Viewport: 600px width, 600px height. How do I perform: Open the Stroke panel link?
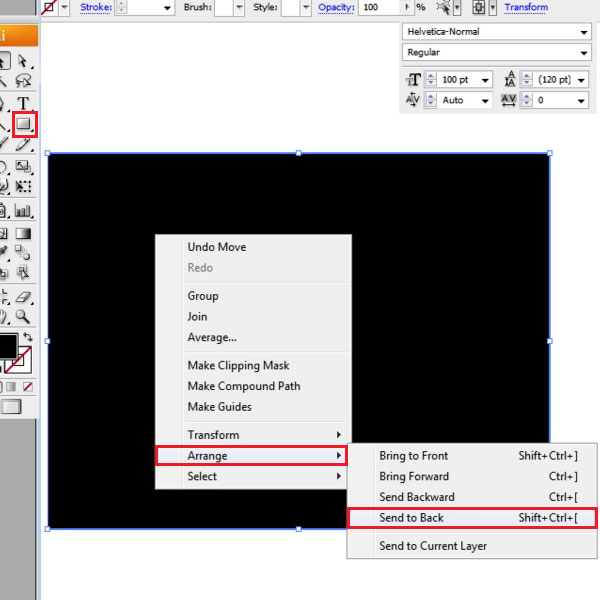tap(96, 7)
